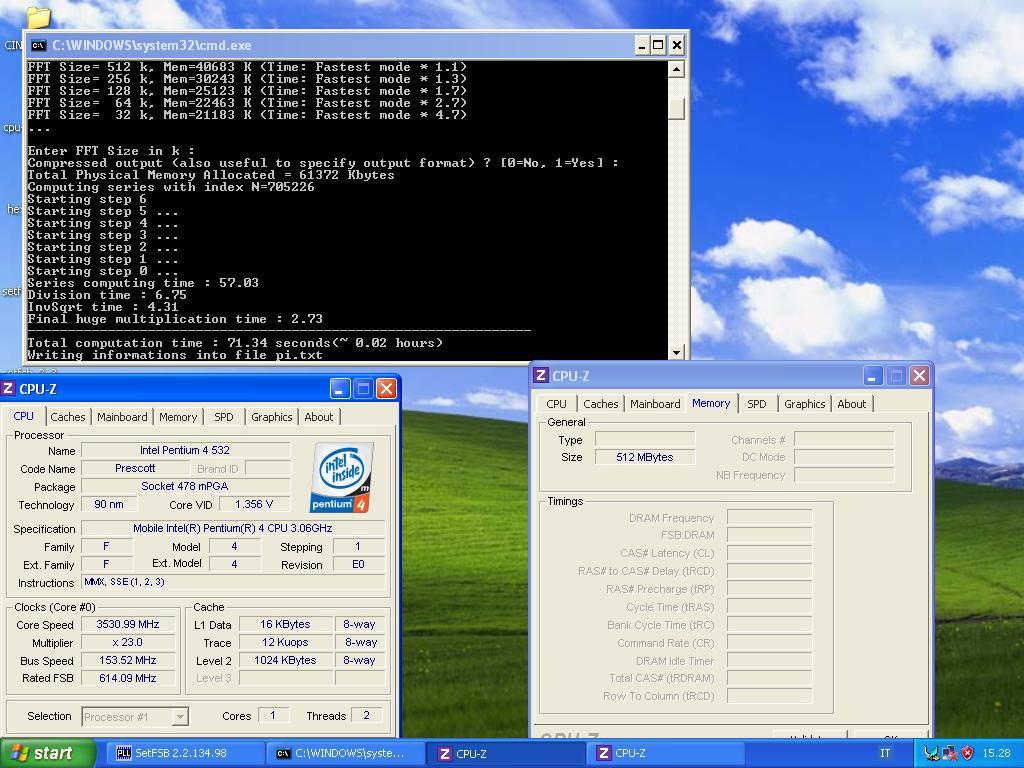Select the Memory tab in right CPU-Z window

point(711,403)
